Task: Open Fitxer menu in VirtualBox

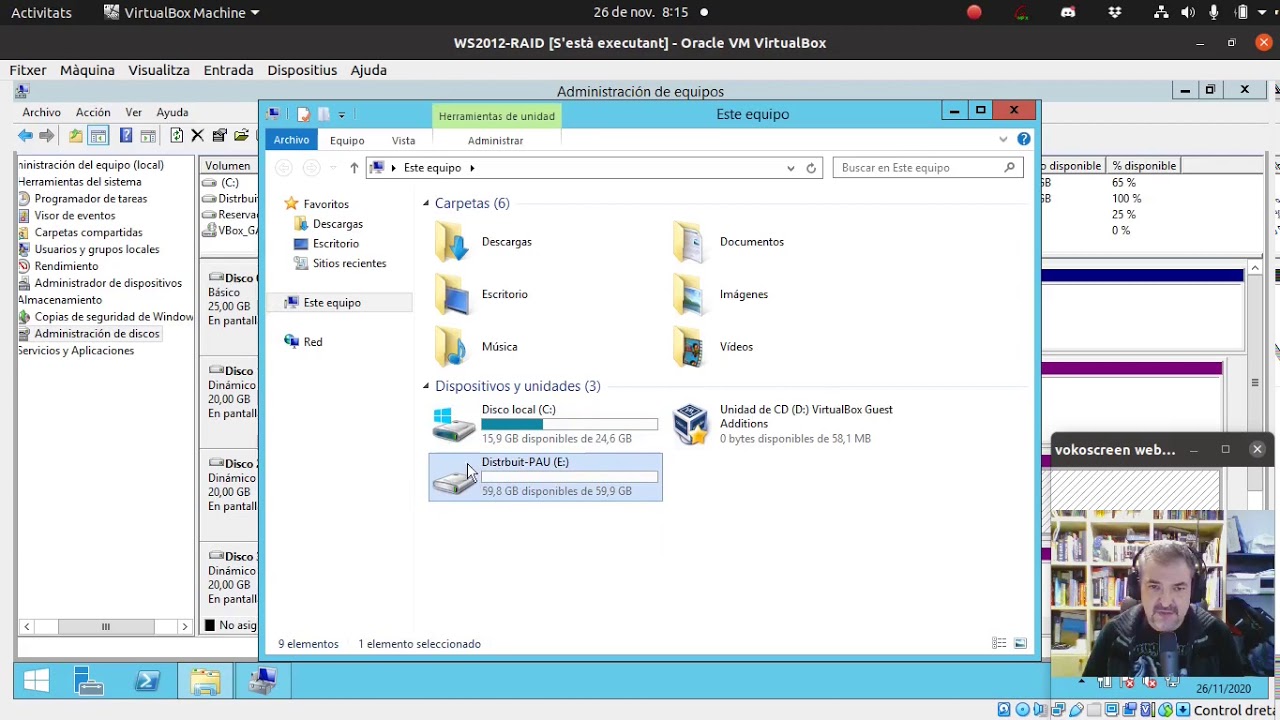Action: (x=28, y=70)
